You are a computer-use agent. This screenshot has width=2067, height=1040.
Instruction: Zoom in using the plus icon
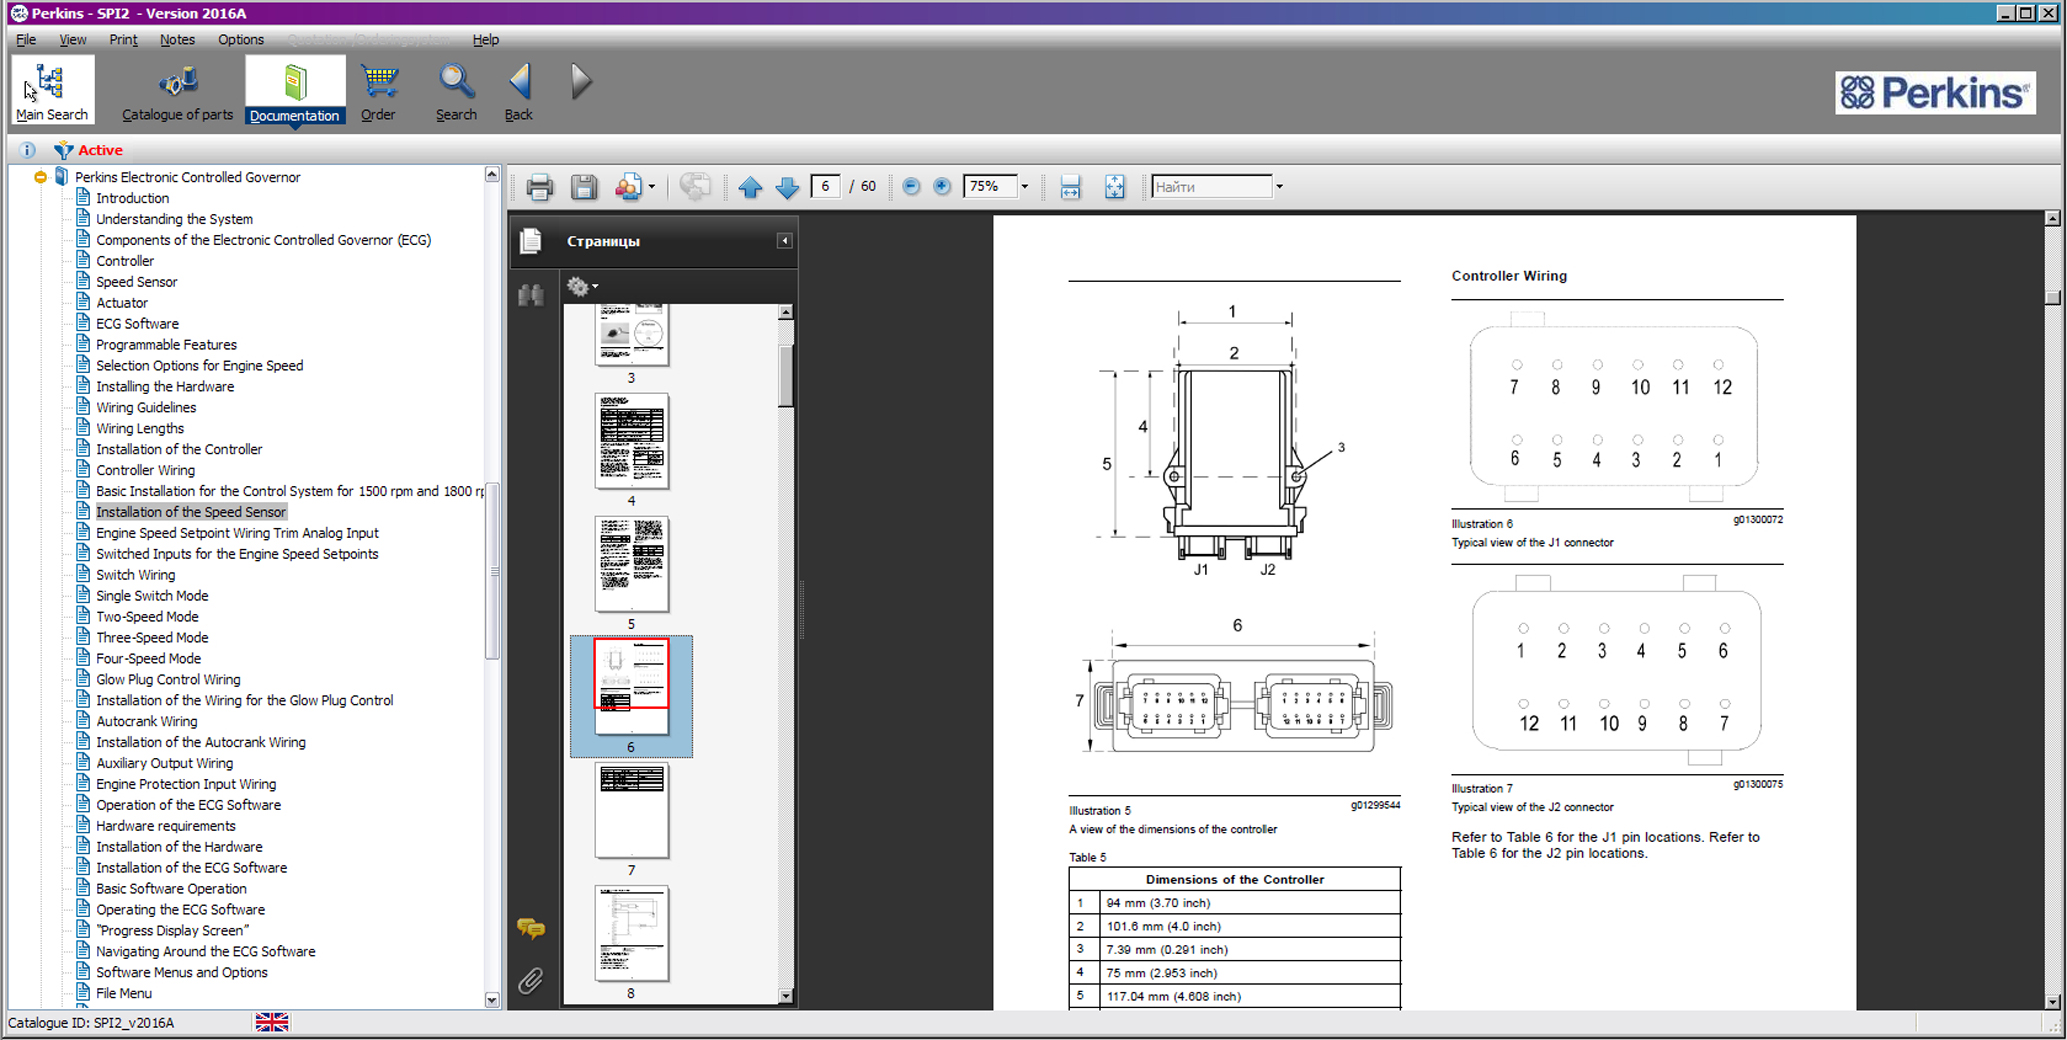[x=942, y=187]
